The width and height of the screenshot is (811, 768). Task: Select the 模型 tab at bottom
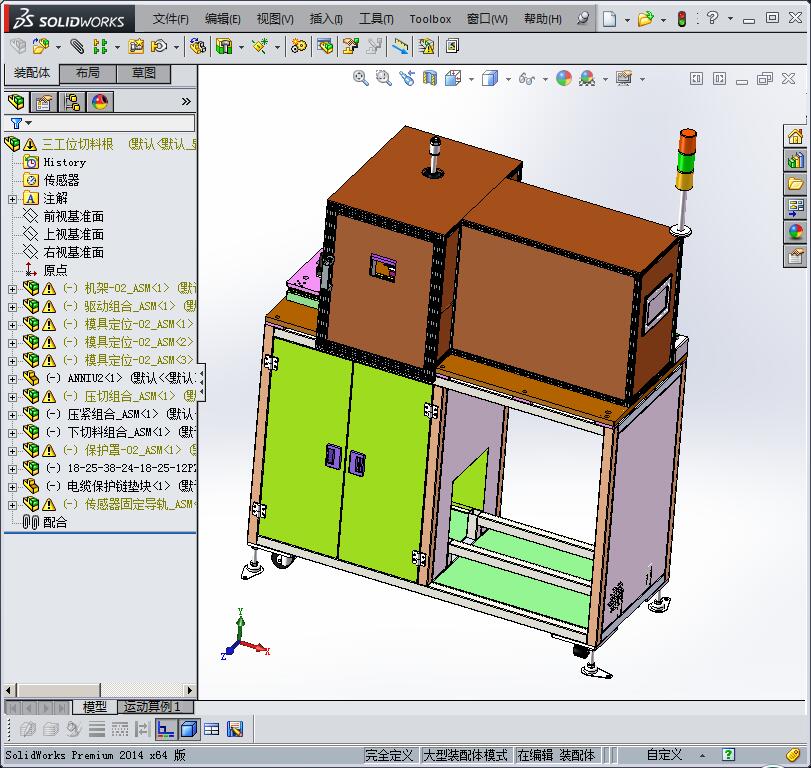pos(95,707)
